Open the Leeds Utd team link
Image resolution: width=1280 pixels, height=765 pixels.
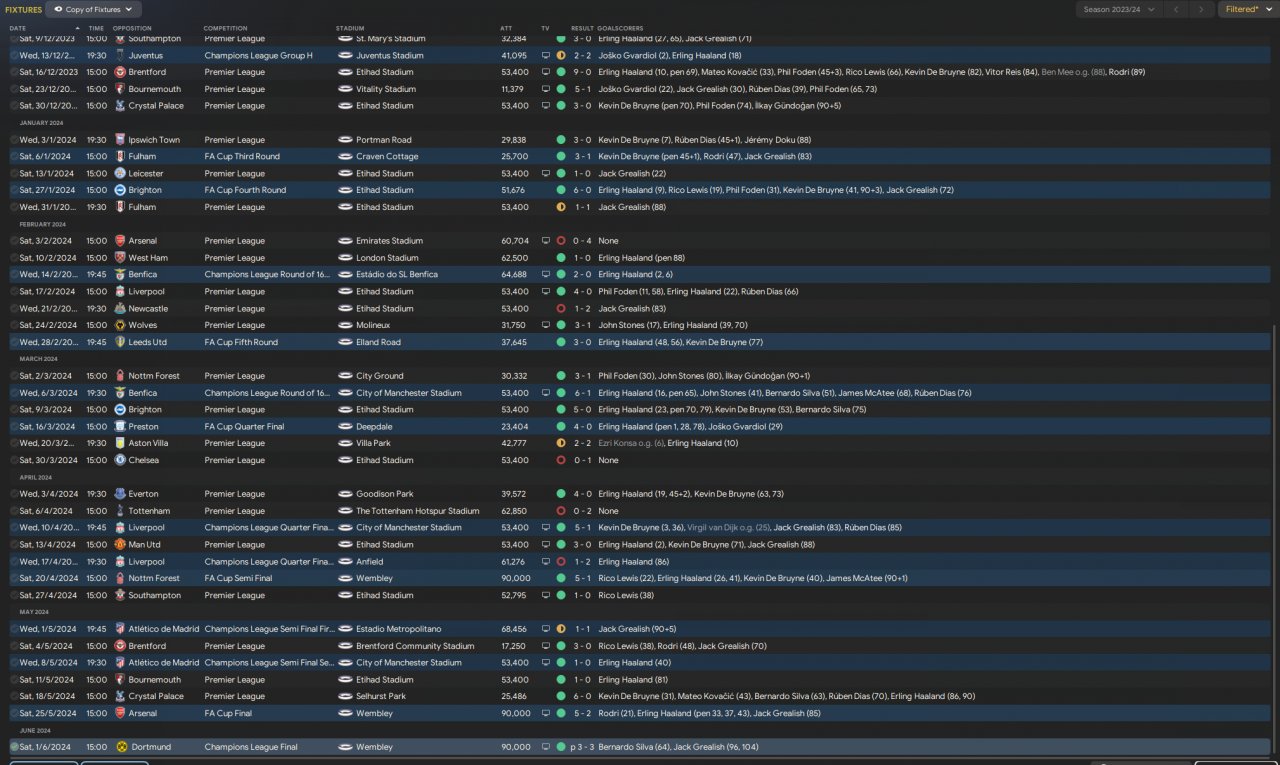click(149, 342)
